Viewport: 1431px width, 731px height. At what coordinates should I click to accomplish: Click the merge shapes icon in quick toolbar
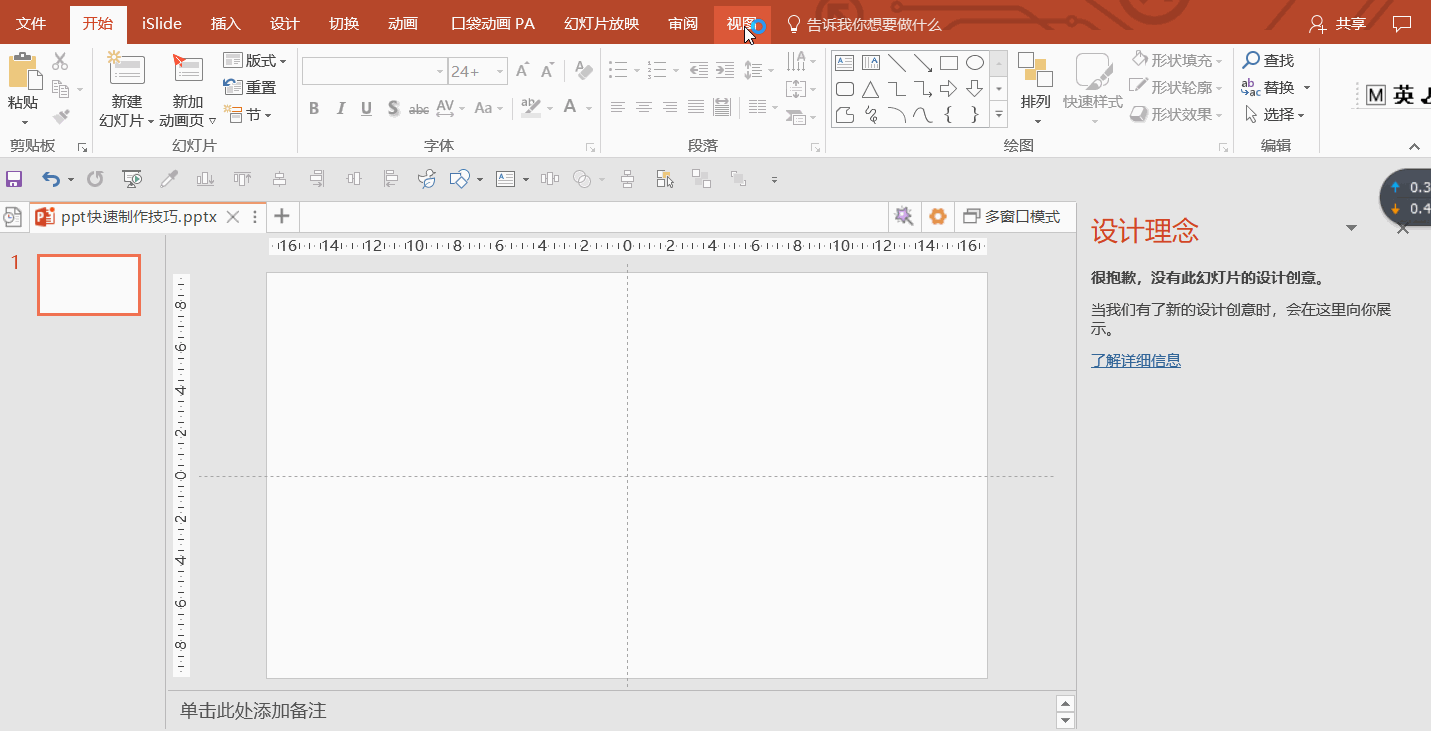point(582,179)
